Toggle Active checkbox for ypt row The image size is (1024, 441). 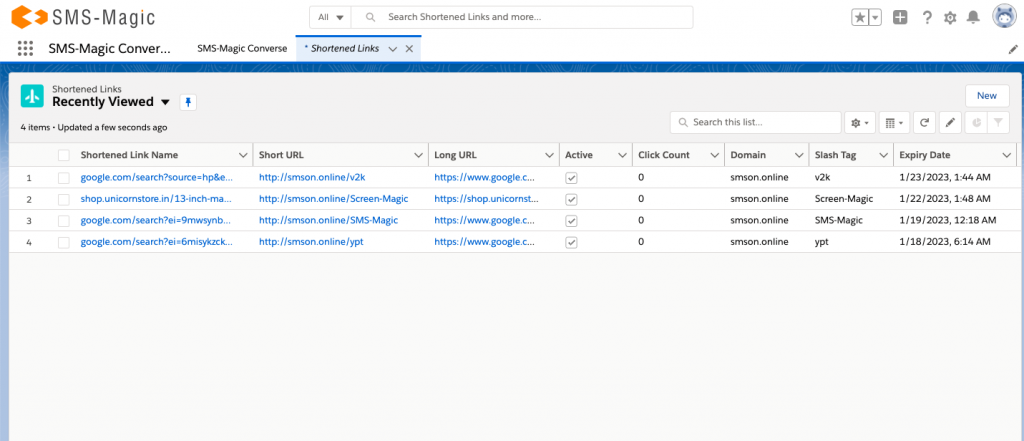(x=571, y=242)
